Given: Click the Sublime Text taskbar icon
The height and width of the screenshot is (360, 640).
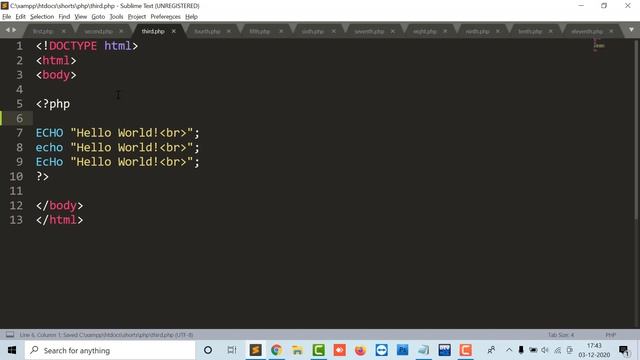Looking at the screenshot, I should pos(256,350).
